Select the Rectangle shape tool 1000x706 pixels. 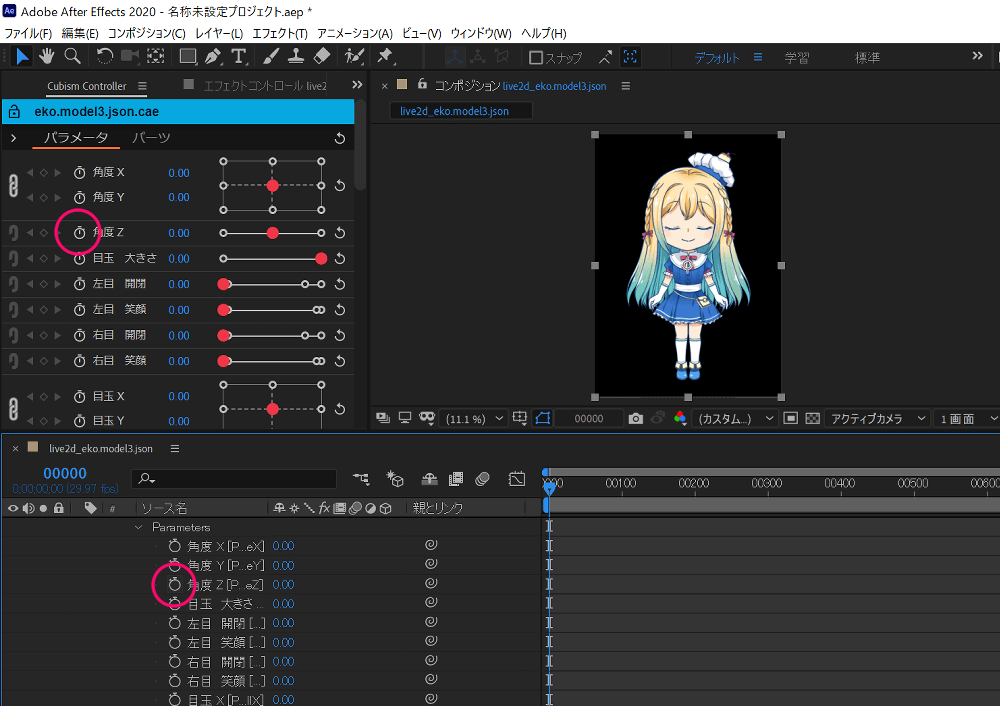pos(188,57)
